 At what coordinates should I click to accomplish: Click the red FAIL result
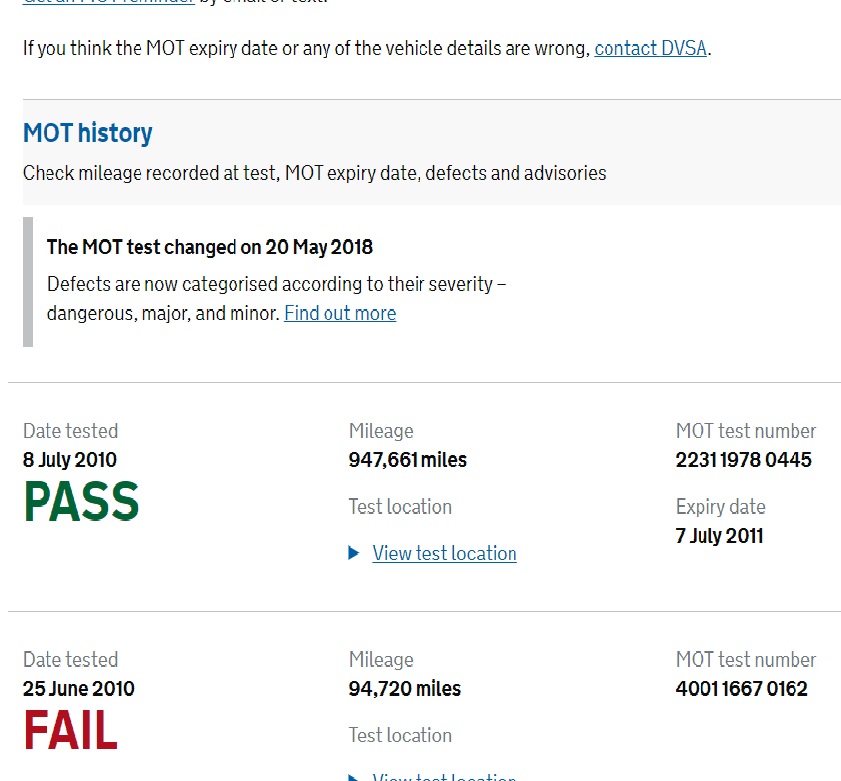(x=71, y=730)
